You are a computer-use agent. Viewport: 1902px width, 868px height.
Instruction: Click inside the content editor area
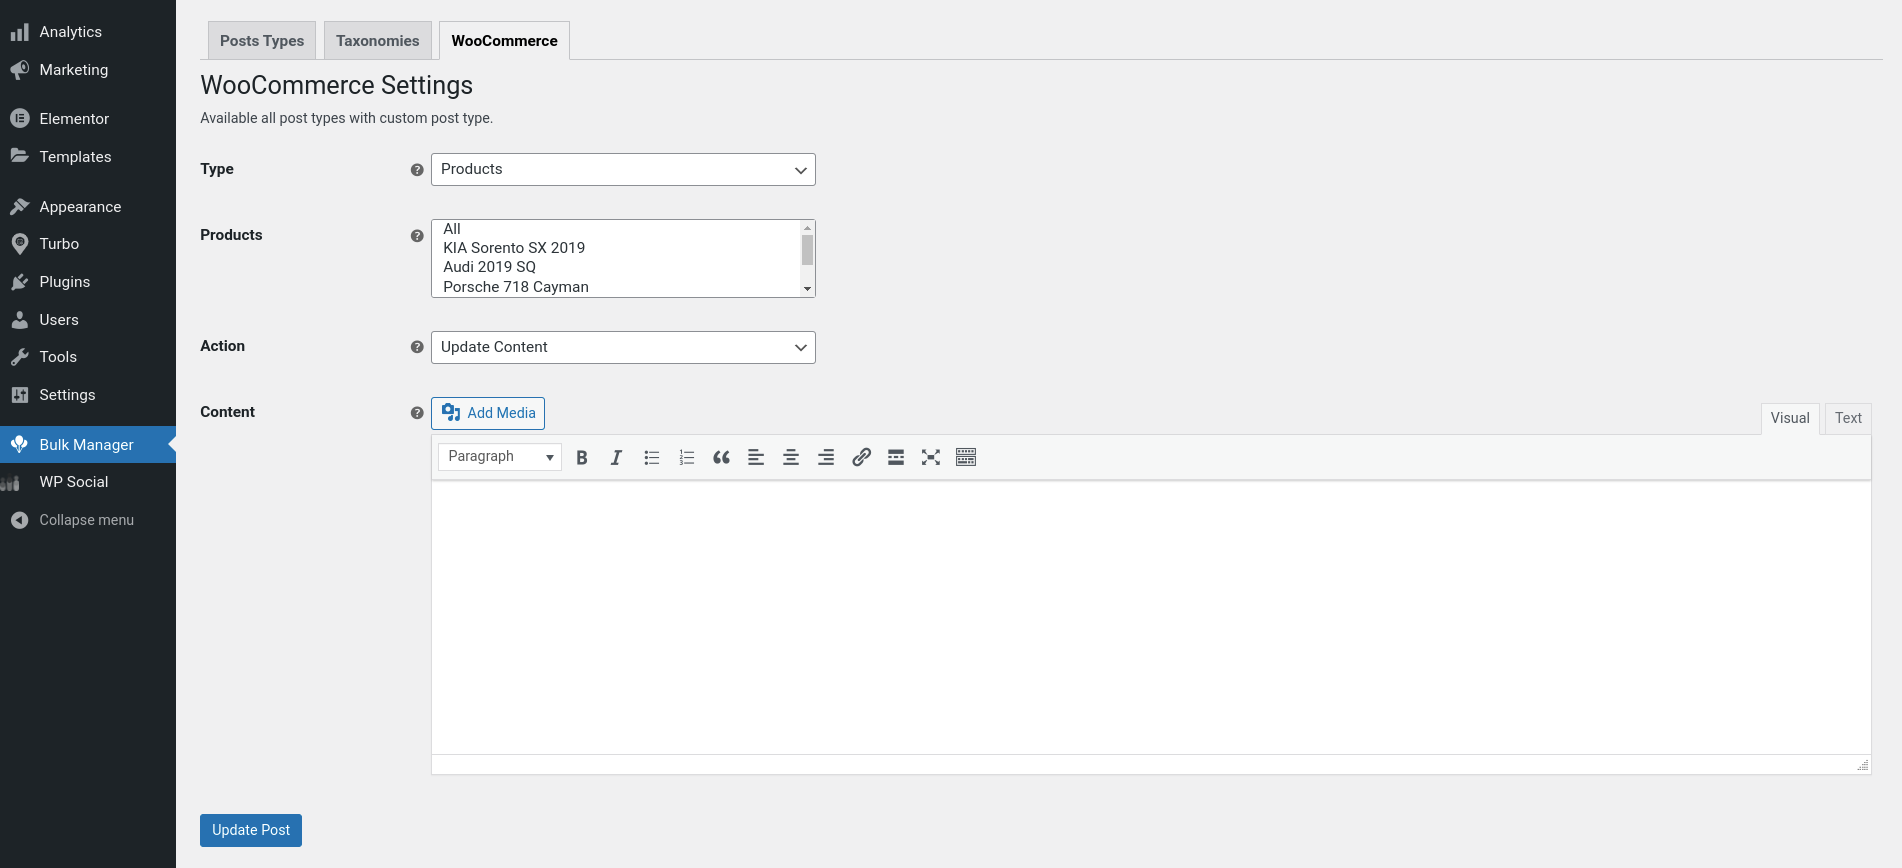coord(1151,617)
